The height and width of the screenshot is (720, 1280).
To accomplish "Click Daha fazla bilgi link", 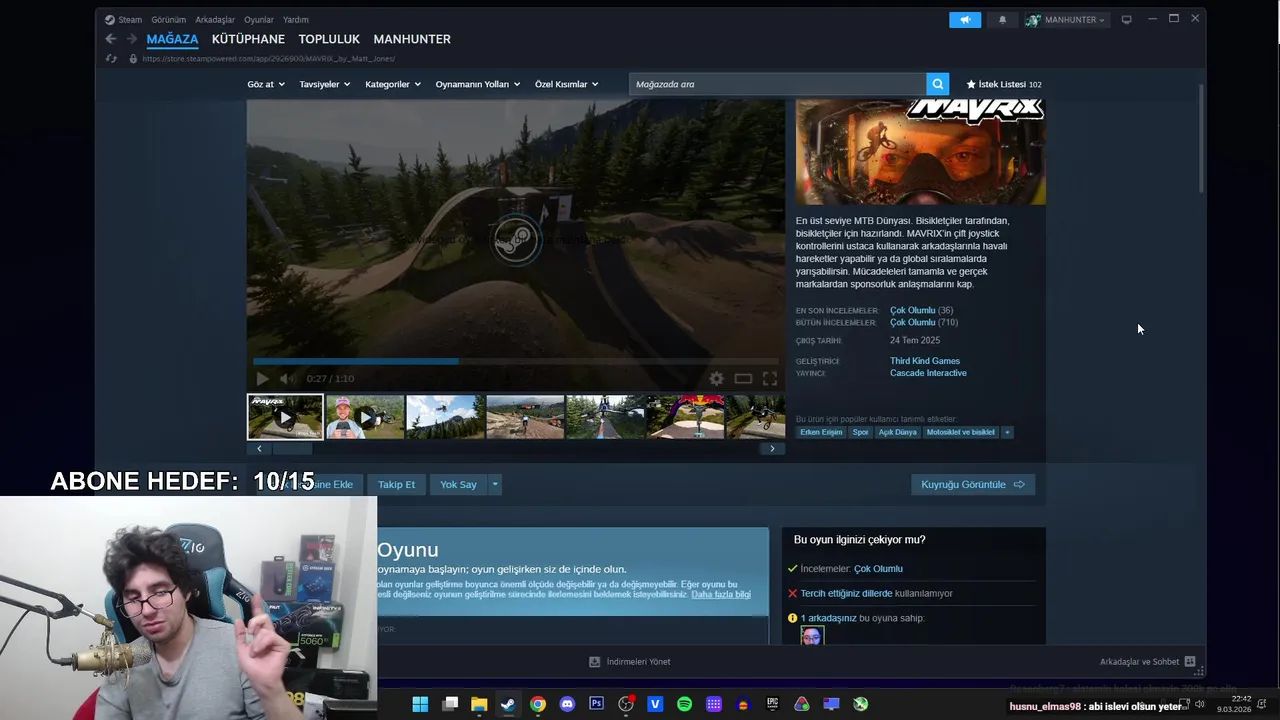I will point(721,594).
